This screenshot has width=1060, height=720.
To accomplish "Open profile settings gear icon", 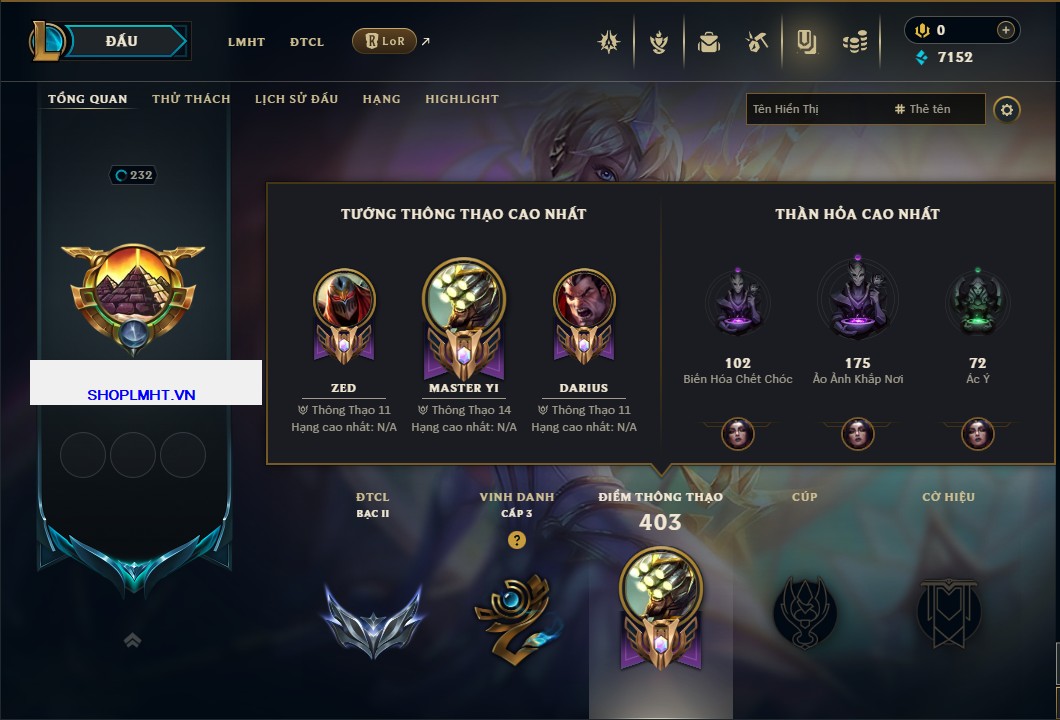I will [x=1007, y=110].
